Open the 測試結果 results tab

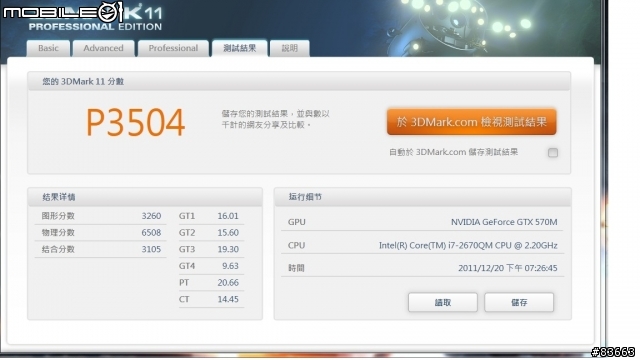240,48
